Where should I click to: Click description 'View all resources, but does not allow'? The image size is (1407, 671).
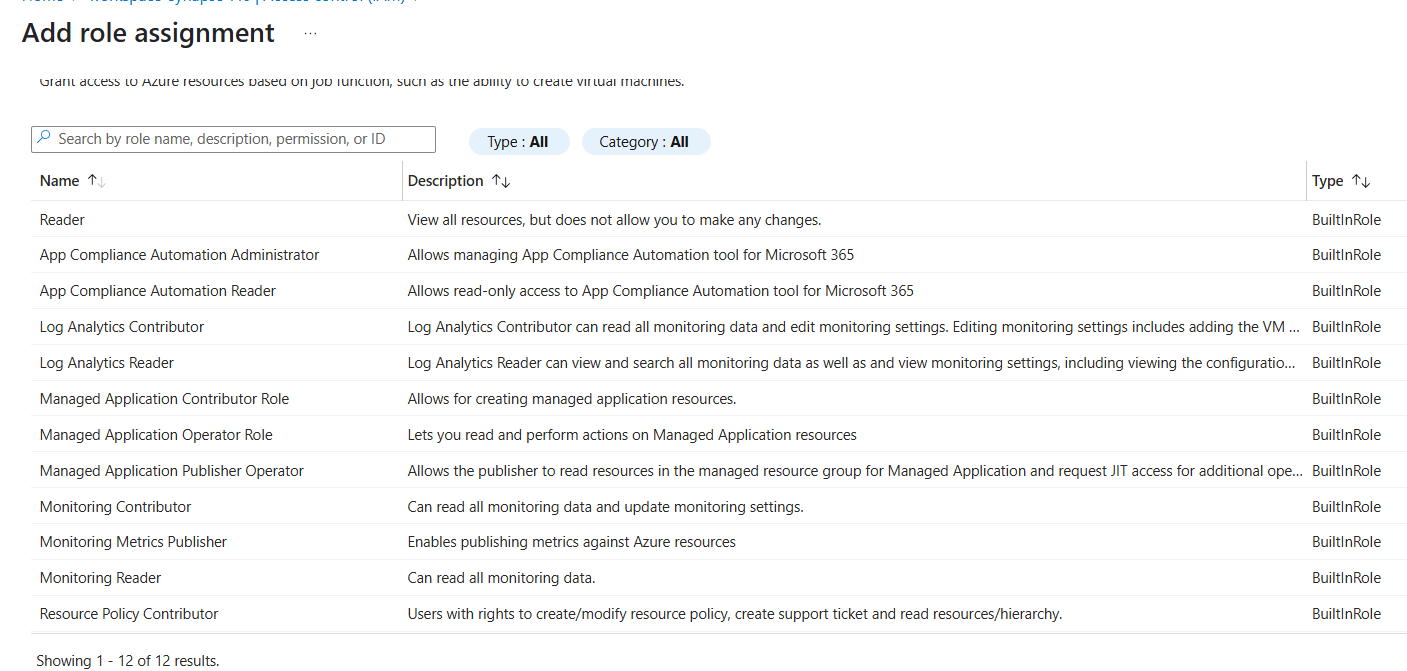(x=614, y=219)
